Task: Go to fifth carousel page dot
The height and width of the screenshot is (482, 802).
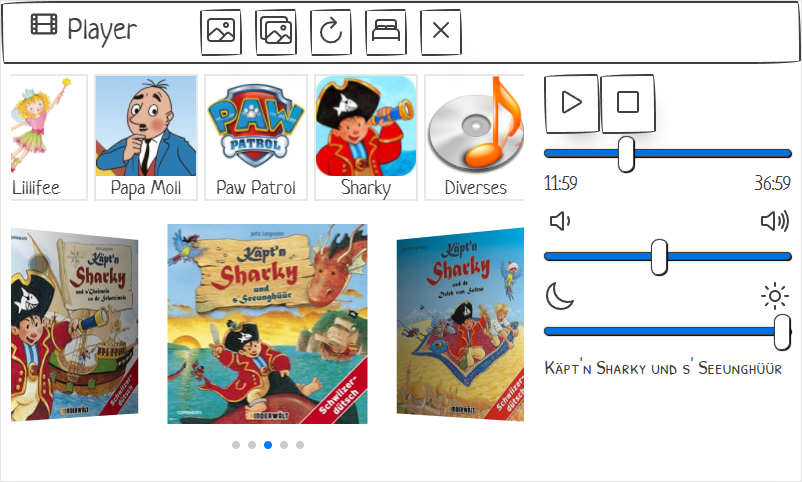Action: point(300,445)
